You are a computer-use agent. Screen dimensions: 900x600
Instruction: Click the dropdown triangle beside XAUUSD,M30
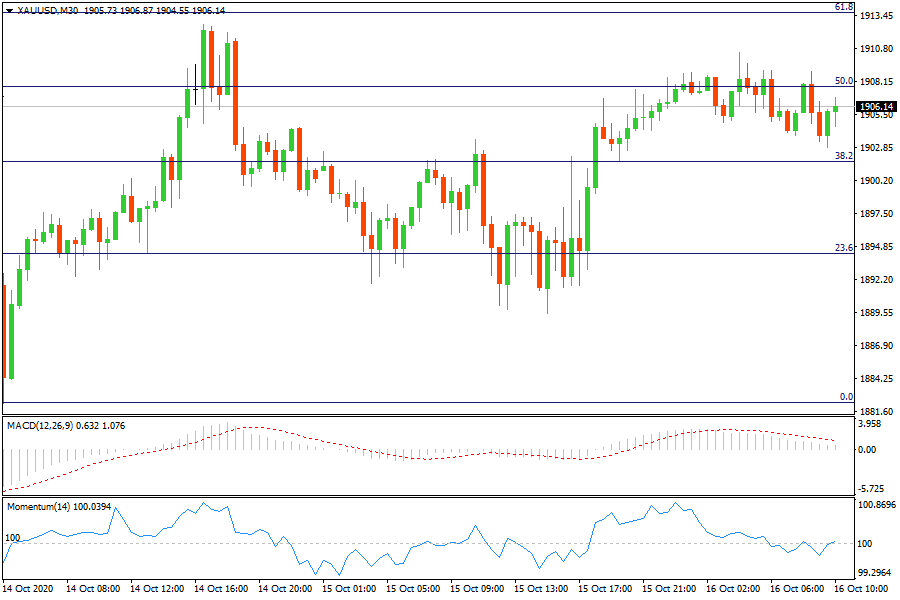(x=10, y=9)
